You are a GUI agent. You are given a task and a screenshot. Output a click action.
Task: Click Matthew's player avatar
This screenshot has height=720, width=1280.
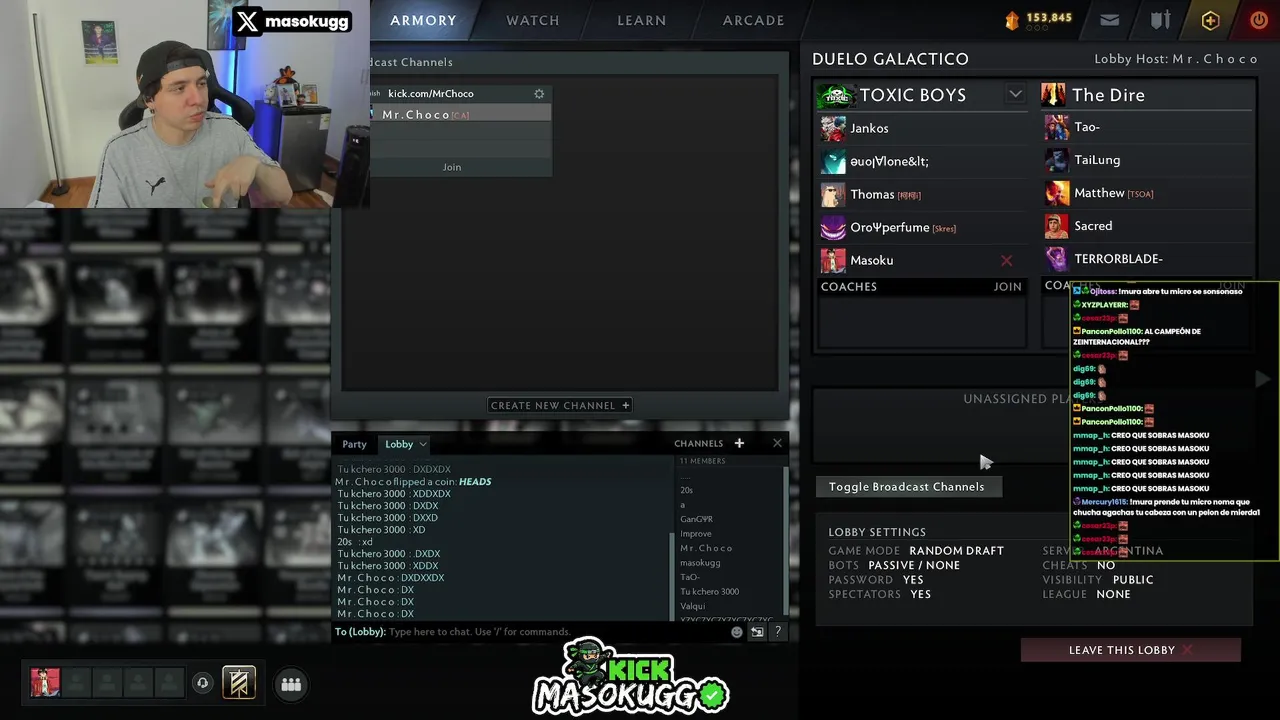[x=1057, y=193]
